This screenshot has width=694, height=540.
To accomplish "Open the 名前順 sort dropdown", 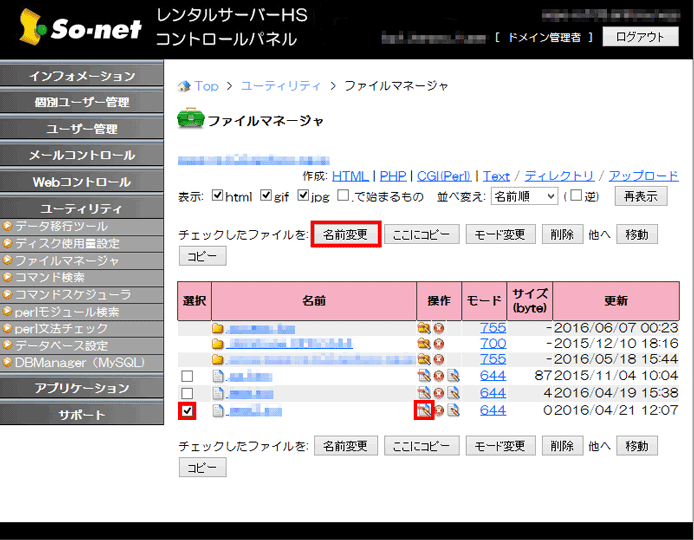I will point(524,196).
